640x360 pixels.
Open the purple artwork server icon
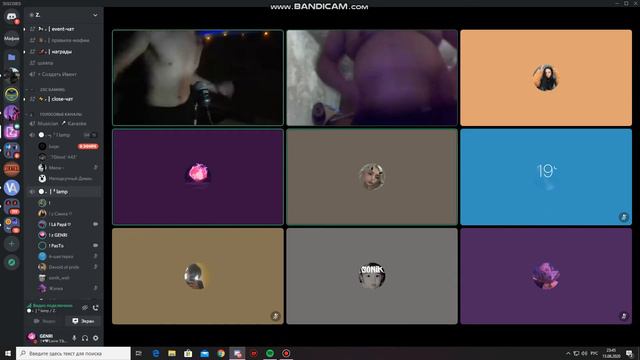coord(11,113)
